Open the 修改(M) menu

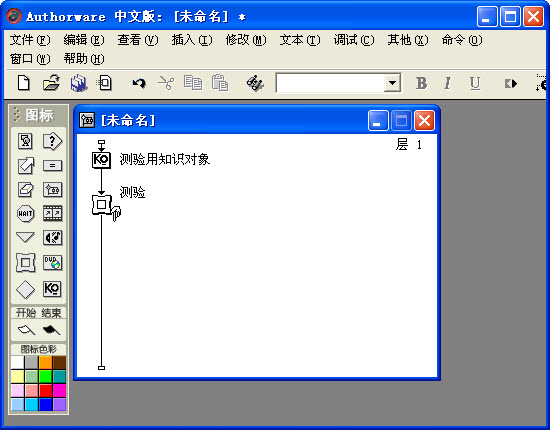[246, 40]
